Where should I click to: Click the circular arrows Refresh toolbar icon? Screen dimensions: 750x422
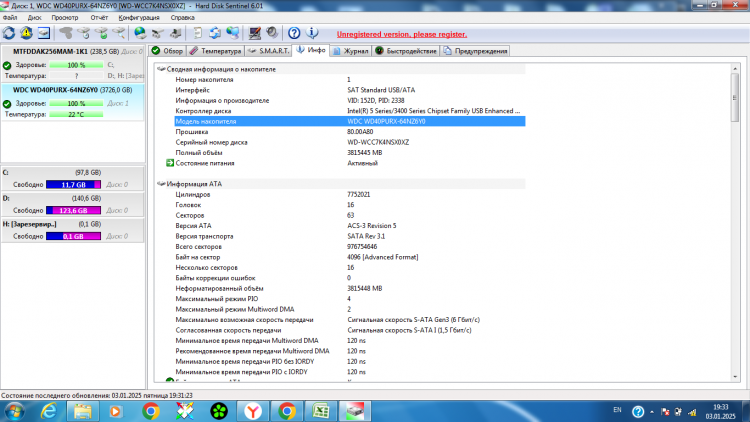pos(9,33)
